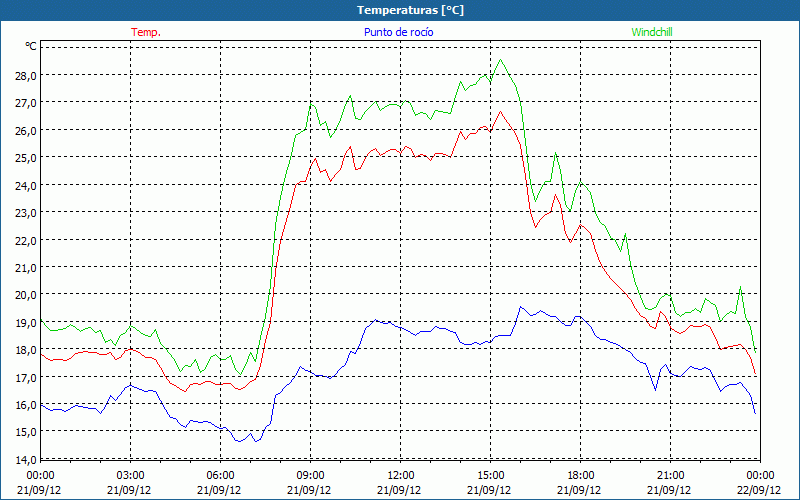Screen dimensions: 800x500
Task: Click the 26,0 y-axis value
Action: pyautogui.click(x=26, y=131)
